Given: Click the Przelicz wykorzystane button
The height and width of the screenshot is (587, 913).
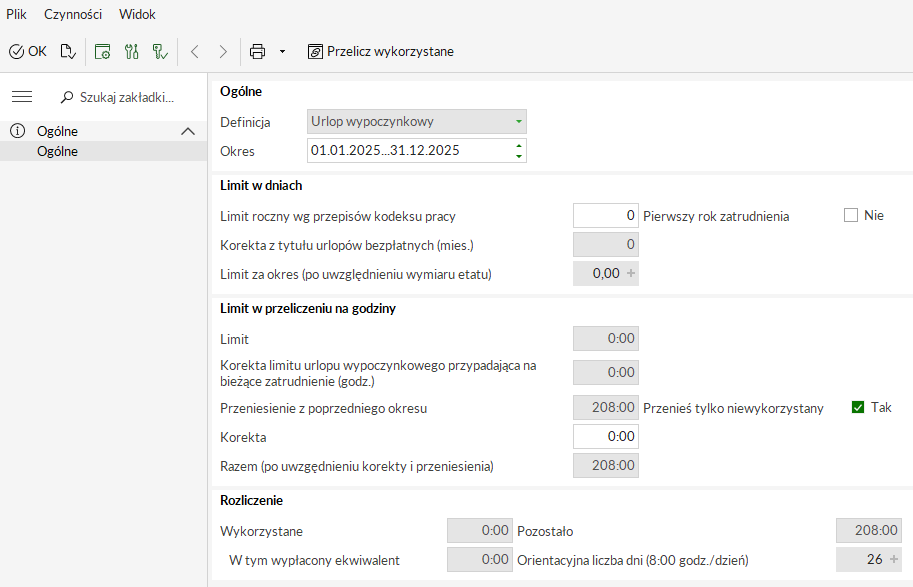Looking at the screenshot, I should tap(380, 51).
